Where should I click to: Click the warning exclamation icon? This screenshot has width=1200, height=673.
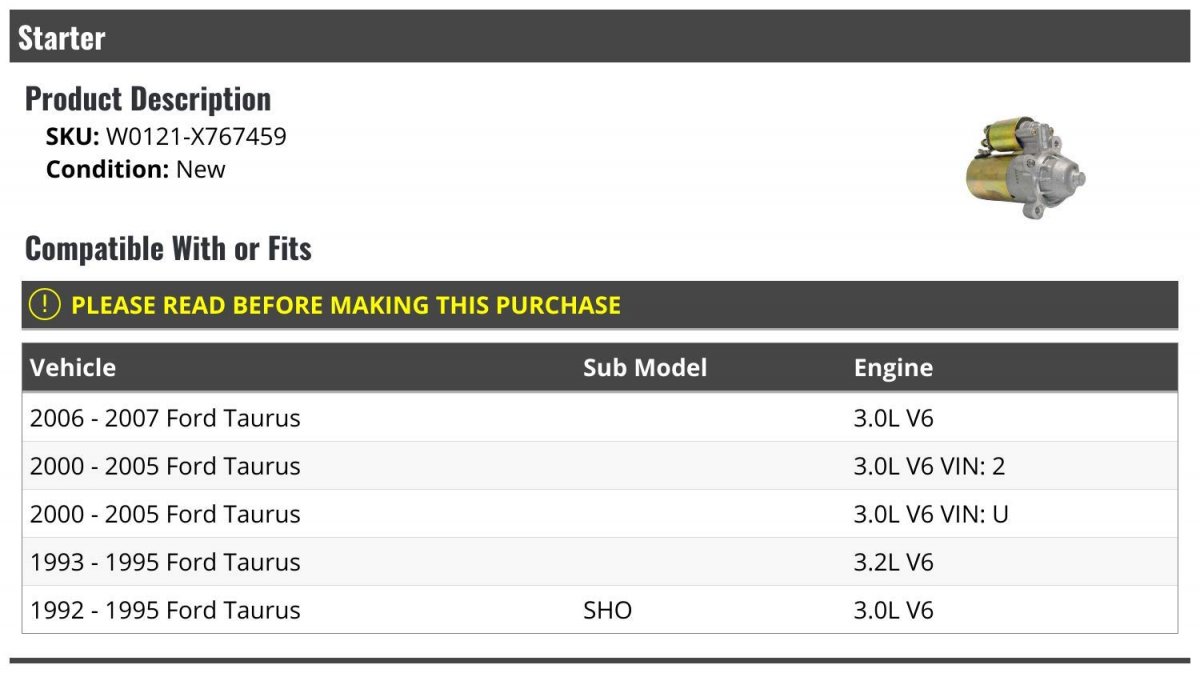pyautogui.click(x=44, y=305)
